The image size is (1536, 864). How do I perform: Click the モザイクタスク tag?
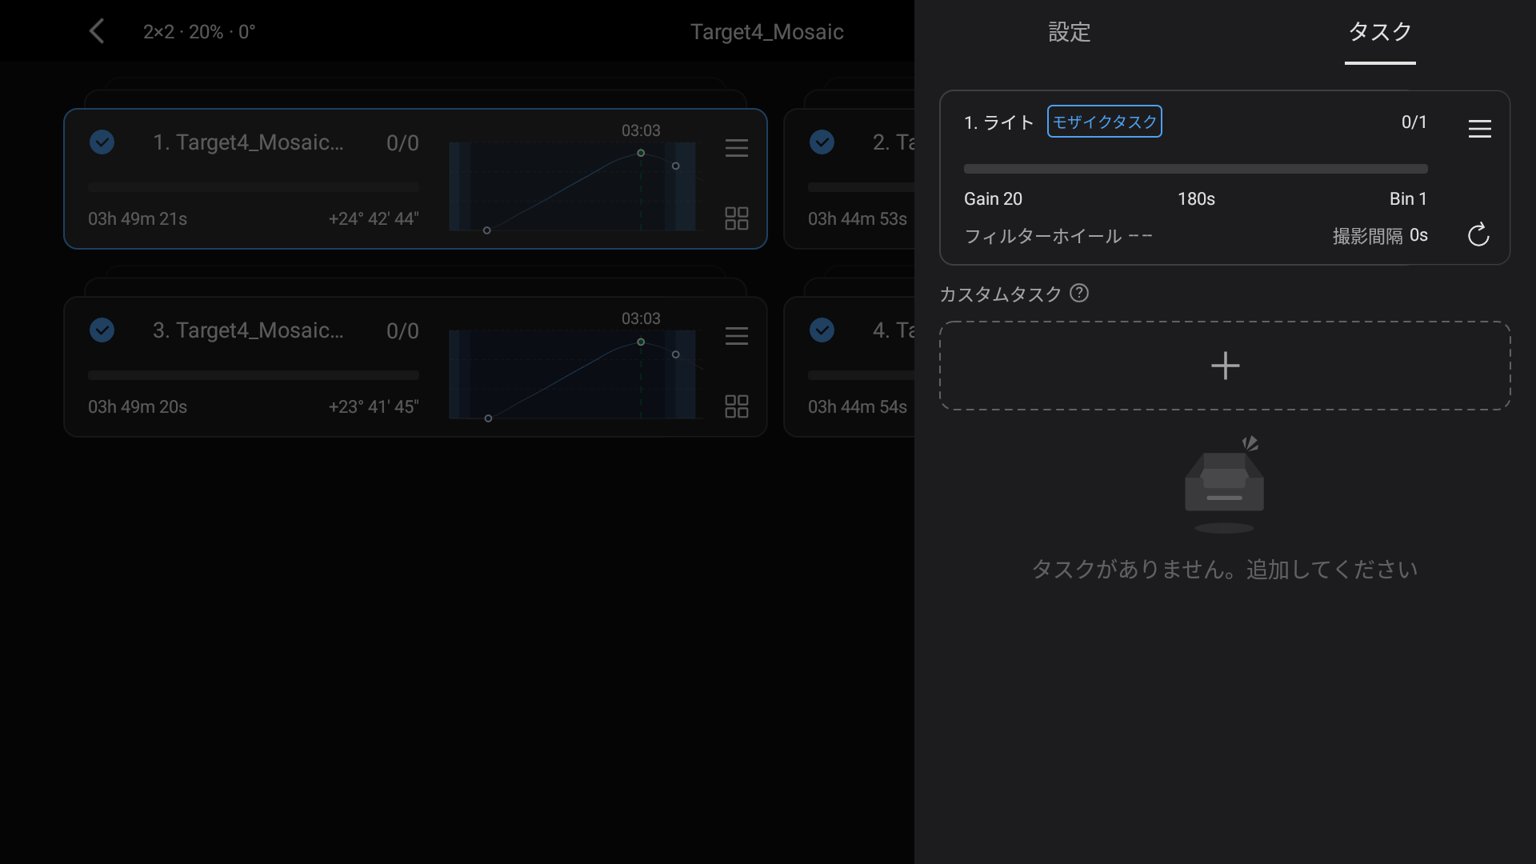coord(1105,122)
